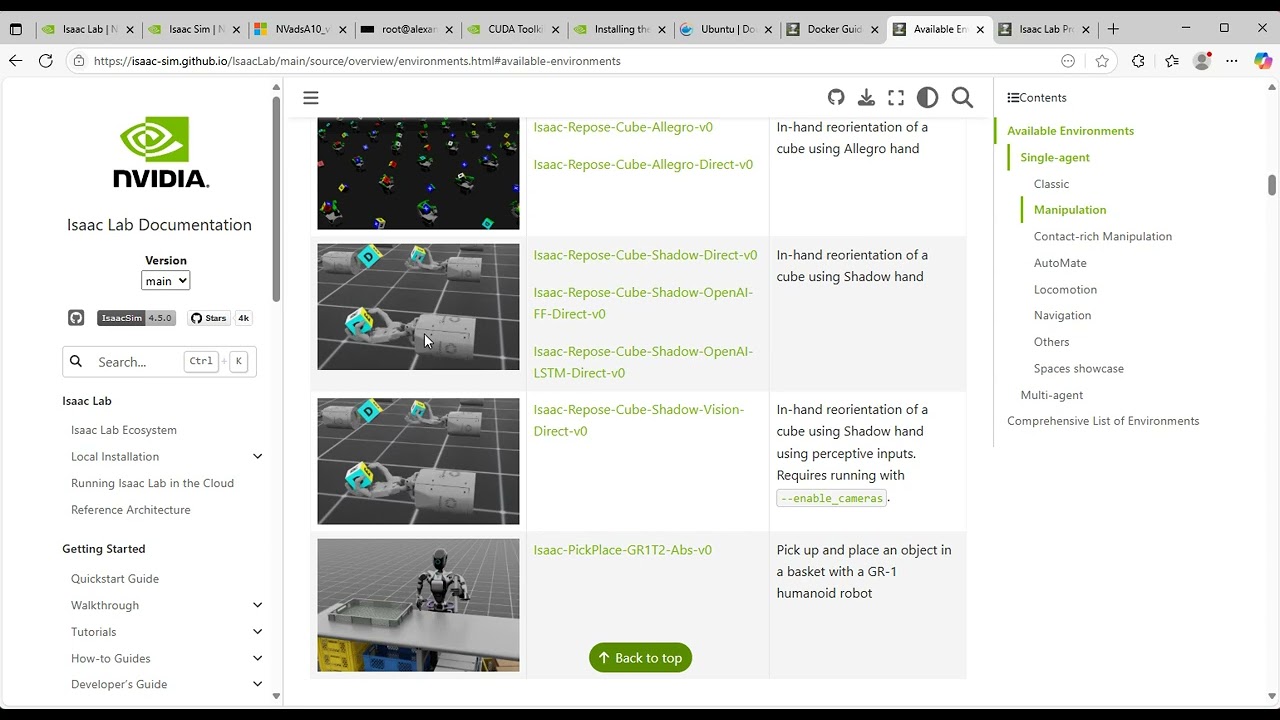This screenshot has width=1280, height=720.
Task: Open Isaac-Repose-Cube-Allegro-Direct-v0 link
Action: point(643,164)
